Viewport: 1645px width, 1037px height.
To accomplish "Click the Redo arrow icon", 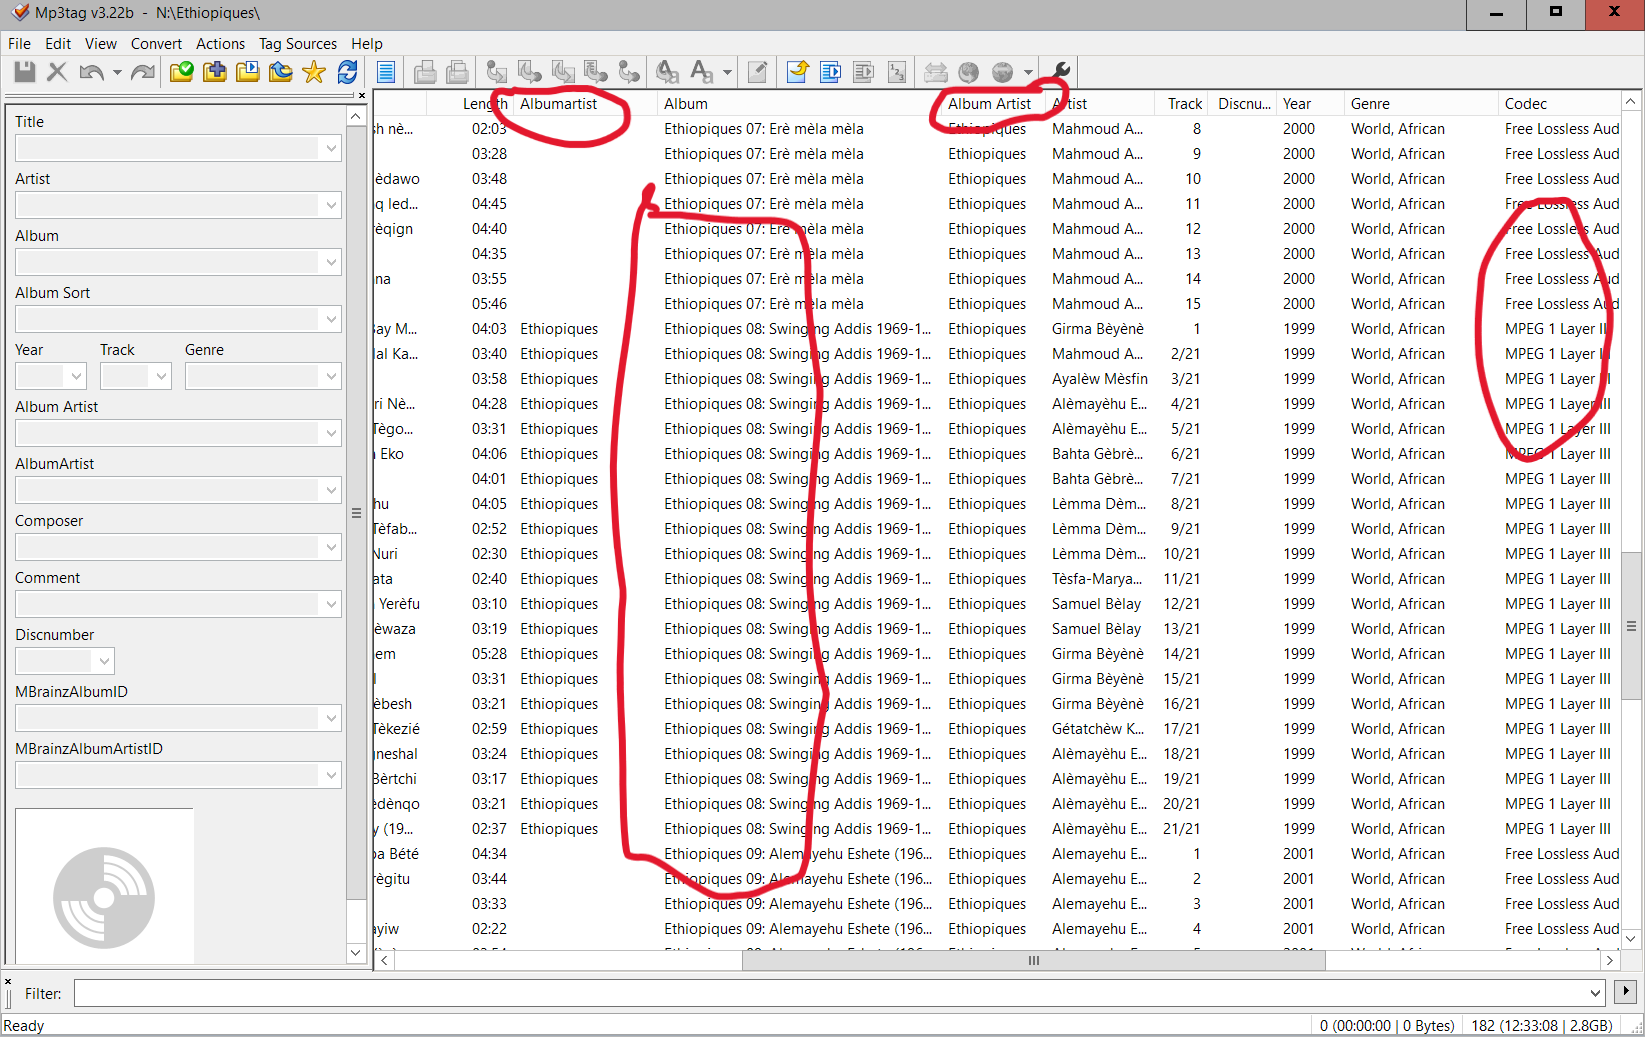I will coord(143,72).
